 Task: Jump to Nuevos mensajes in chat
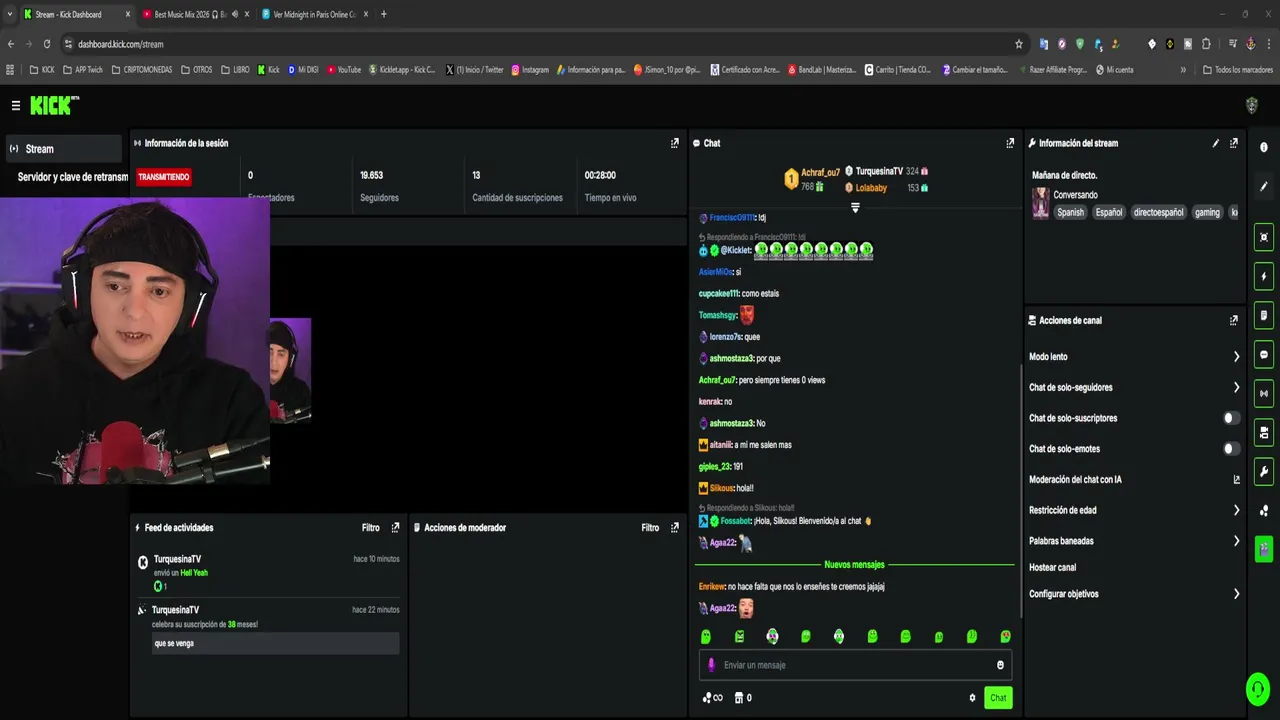(854, 564)
